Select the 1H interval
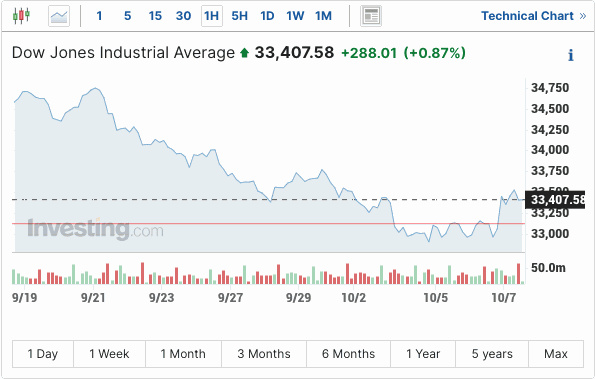The image size is (595, 379). pyautogui.click(x=212, y=16)
